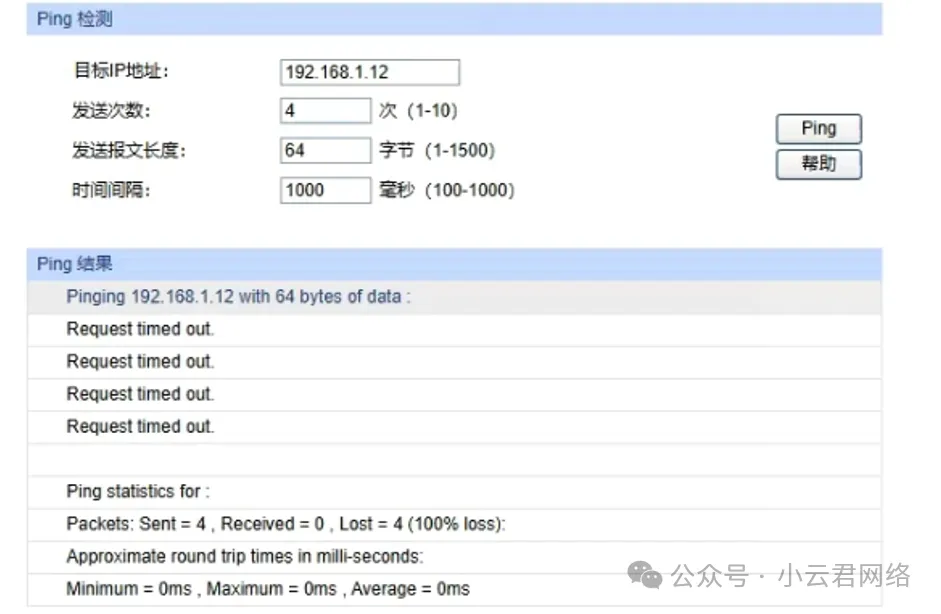The height and width of the screenshot is (614, 941).
Task: Open help with the 帮助 button
Action: pyautogui.click(x=818, y=164)
